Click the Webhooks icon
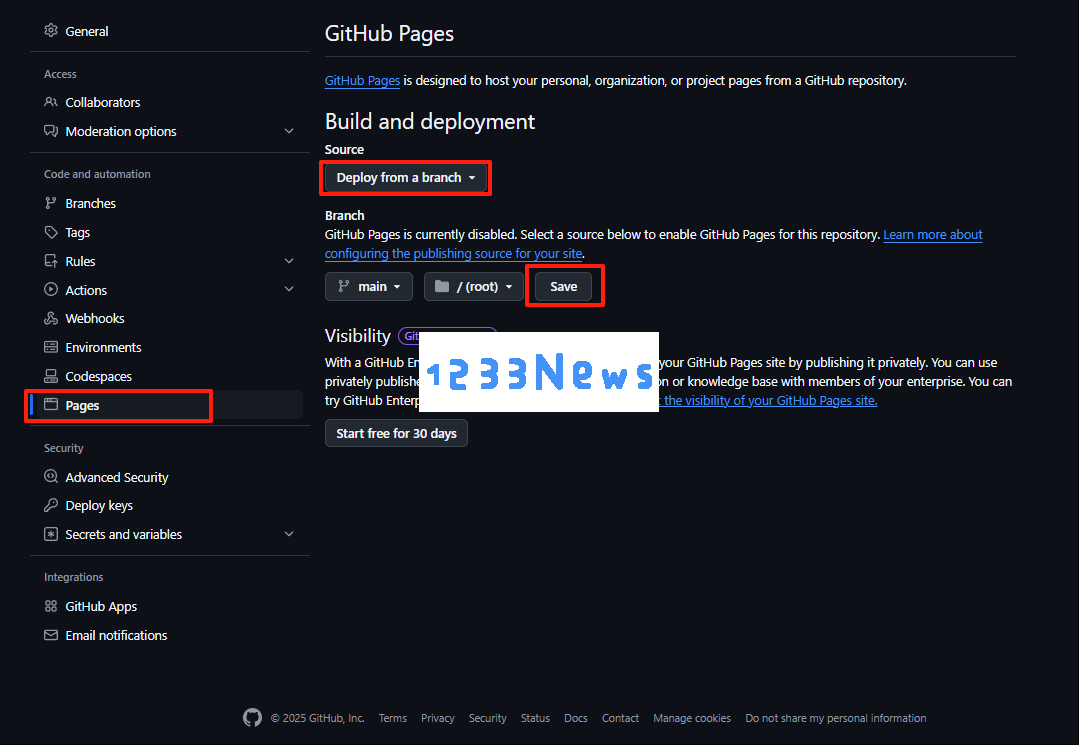 point(51,318)
